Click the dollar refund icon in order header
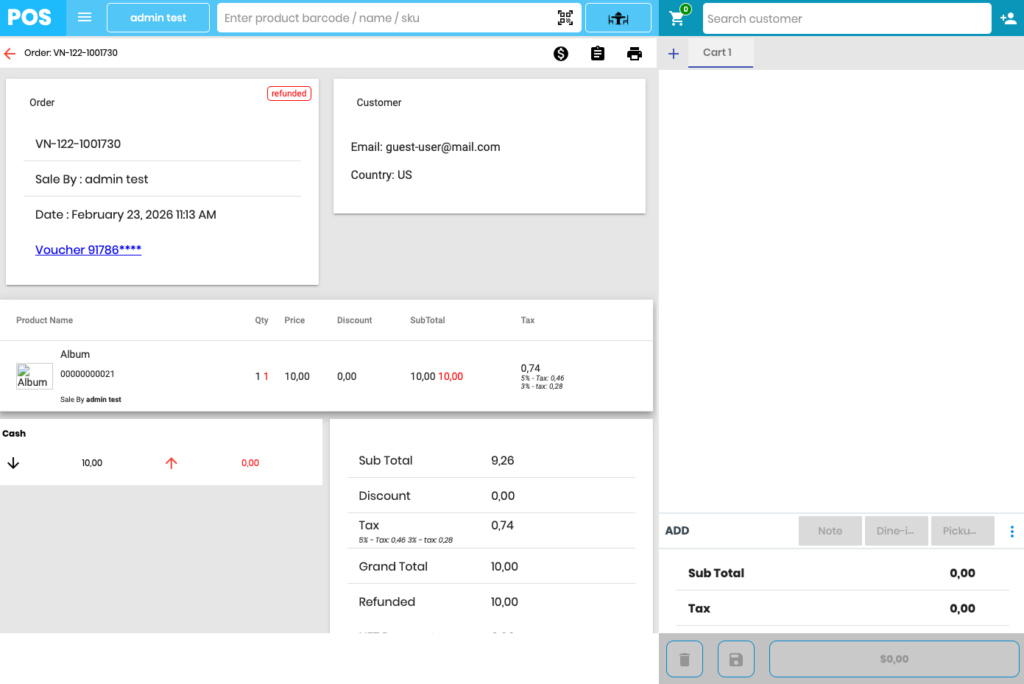This screenshot has width=1024, height=684. (561, 54)
